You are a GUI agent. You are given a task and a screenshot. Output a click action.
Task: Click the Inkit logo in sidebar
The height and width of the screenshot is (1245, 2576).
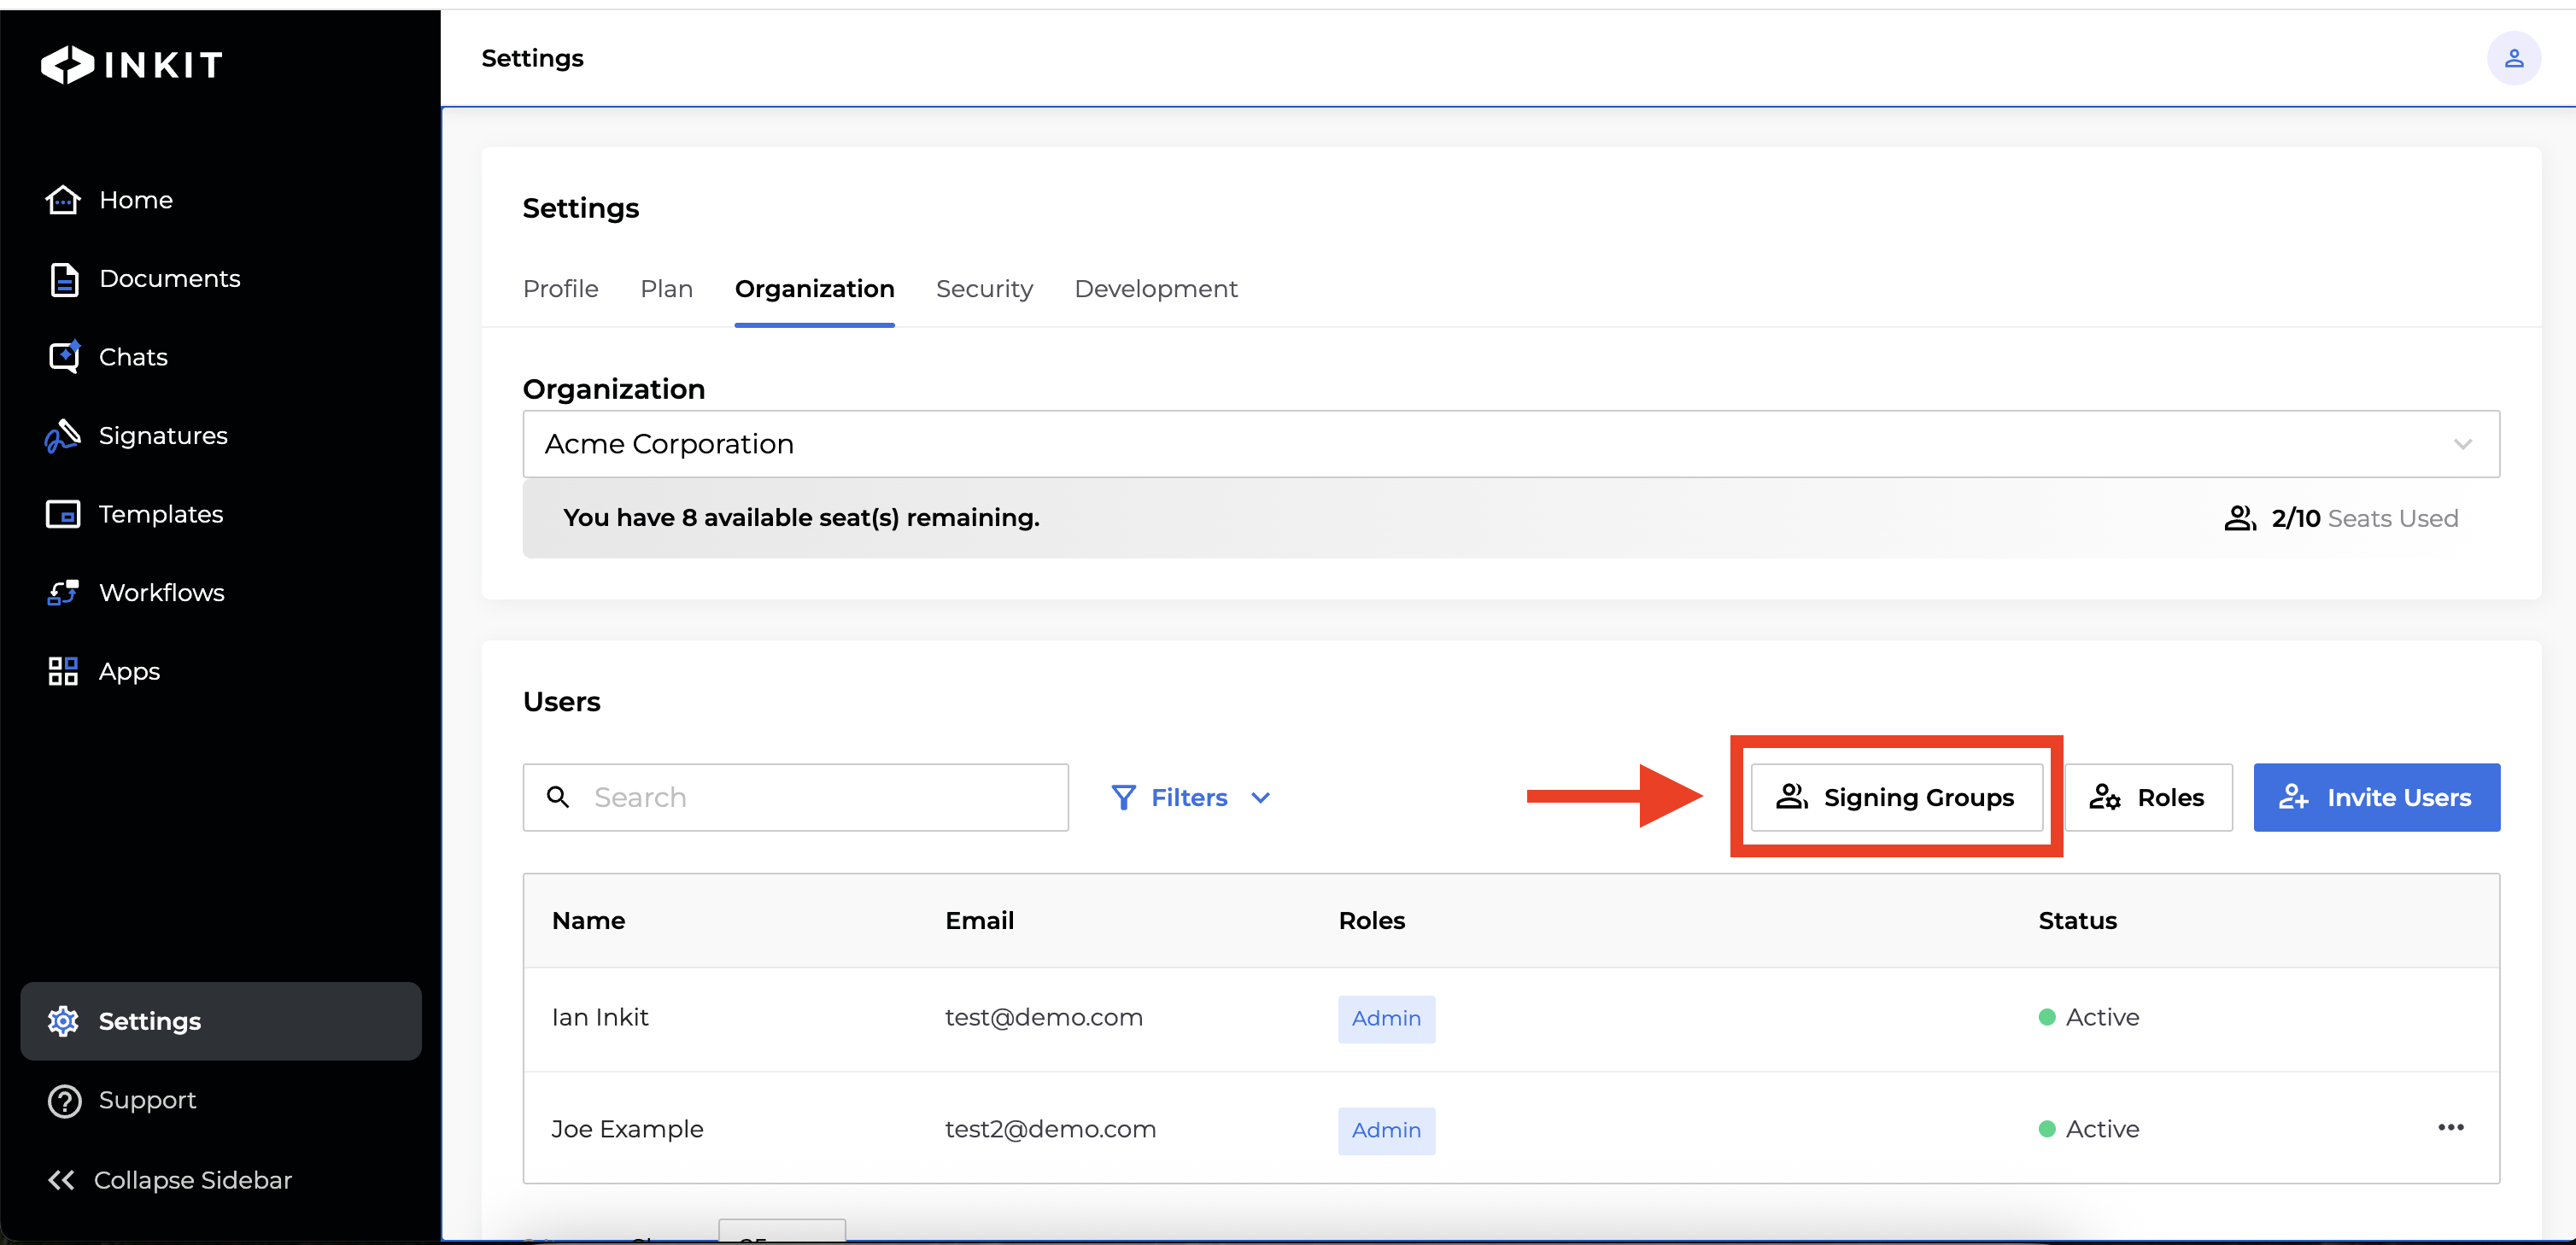coord(132,65)
